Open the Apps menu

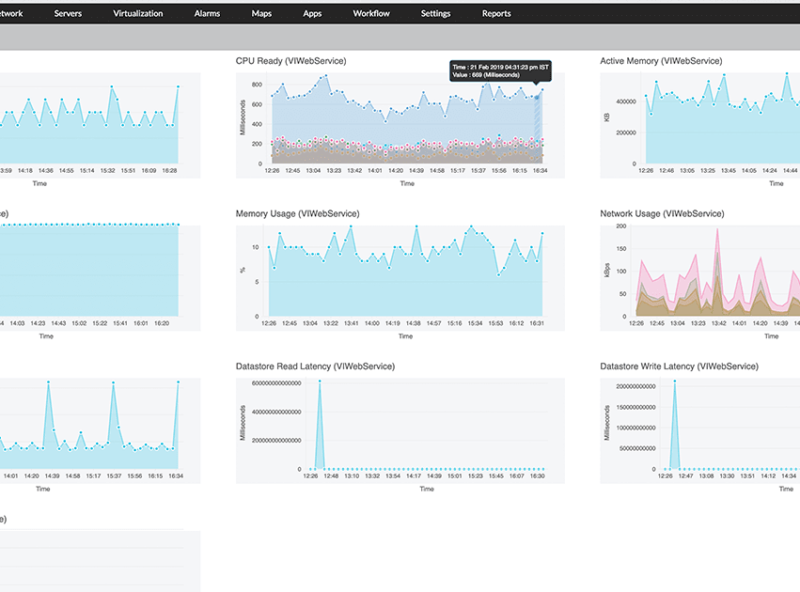312,13
